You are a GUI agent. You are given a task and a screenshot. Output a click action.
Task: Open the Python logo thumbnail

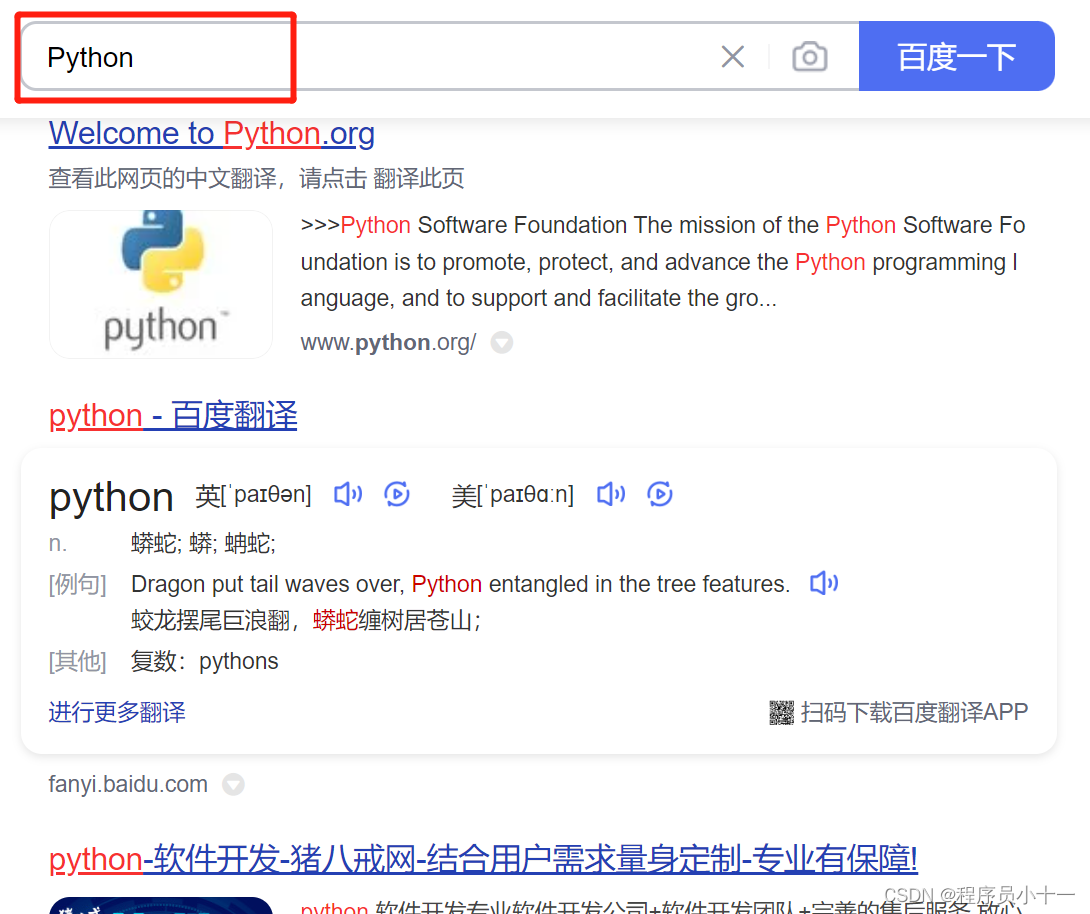pos(161,284)
